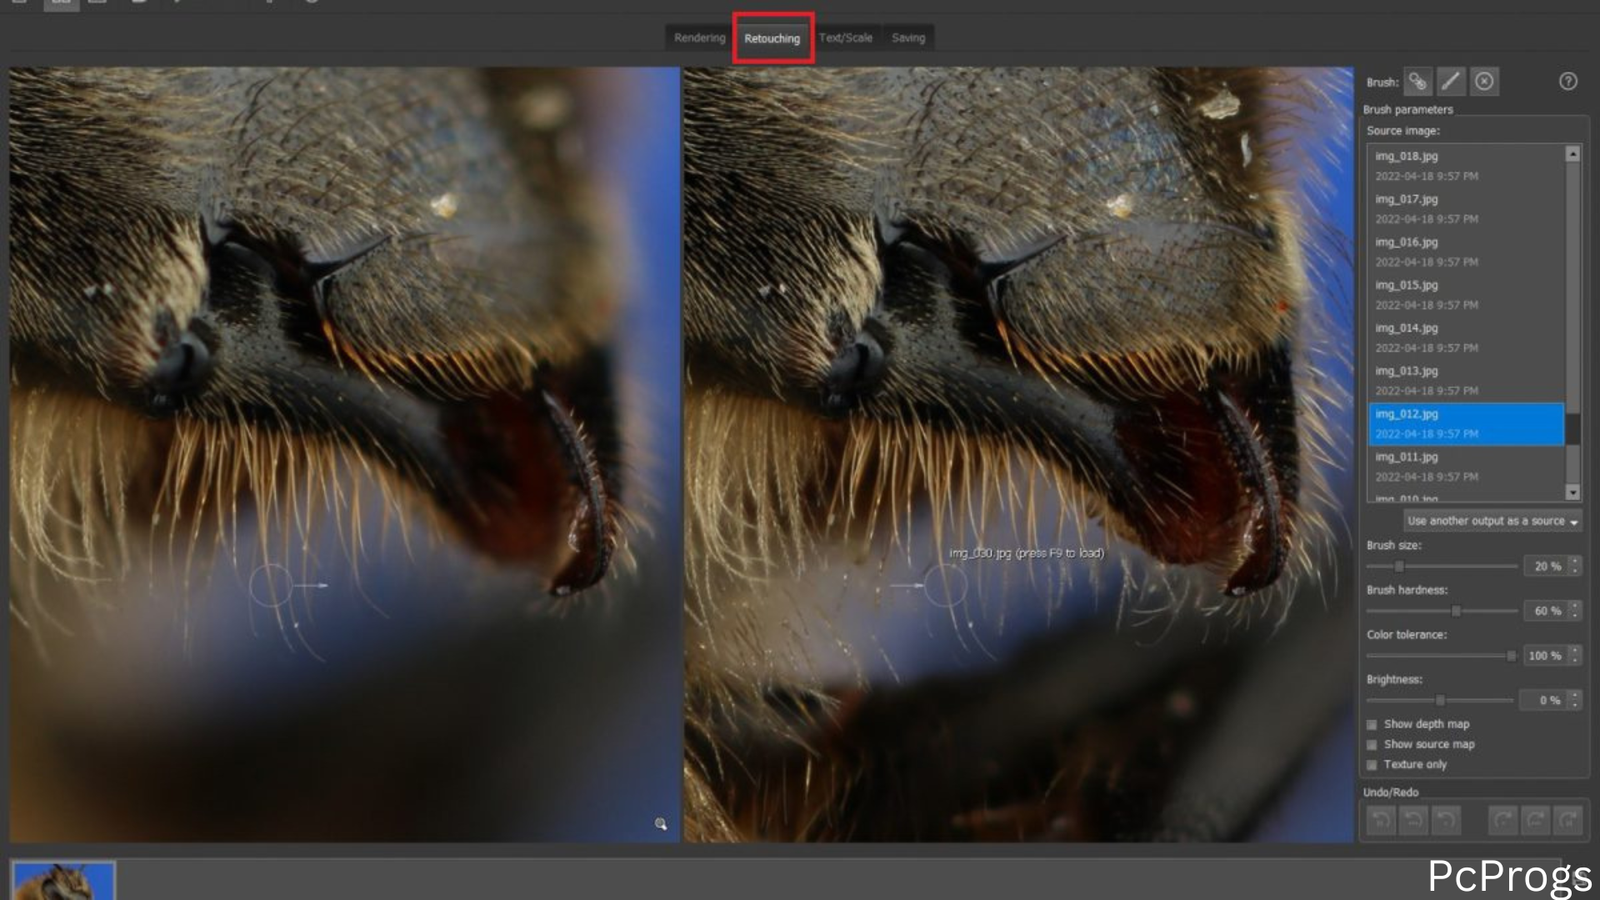Click the undo all steps icon
Image resolution: width=1600 pixels, height=900 pixels.
[x=1381, y=821]
